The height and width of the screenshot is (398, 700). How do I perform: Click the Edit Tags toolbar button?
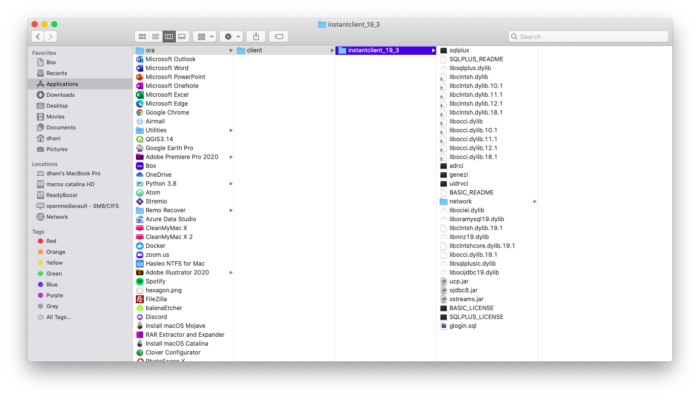coord(279,37)
